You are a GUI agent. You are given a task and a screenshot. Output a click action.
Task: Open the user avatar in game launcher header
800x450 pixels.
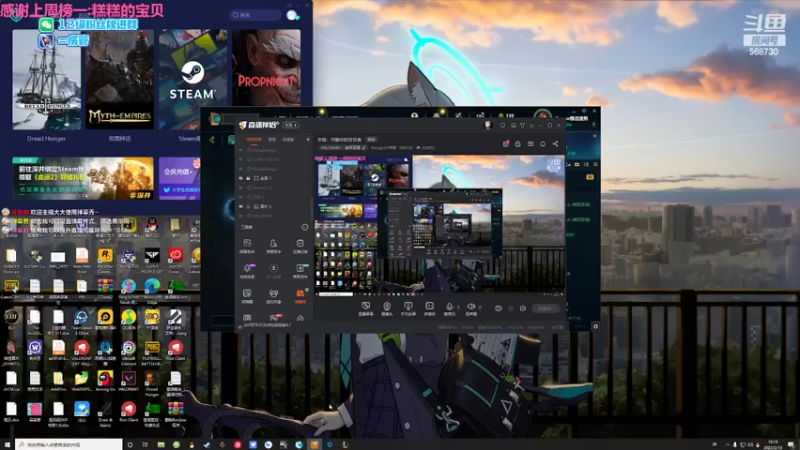tap(292, 15)
